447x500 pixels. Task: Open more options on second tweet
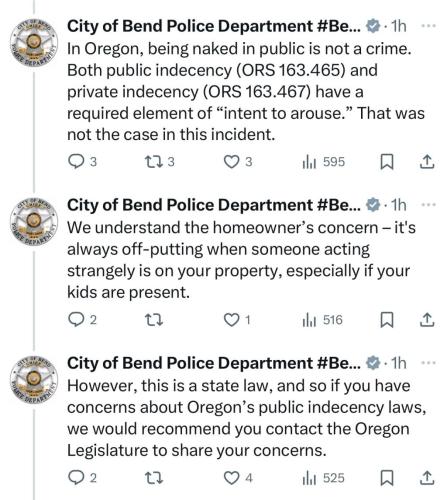[429, 205]
